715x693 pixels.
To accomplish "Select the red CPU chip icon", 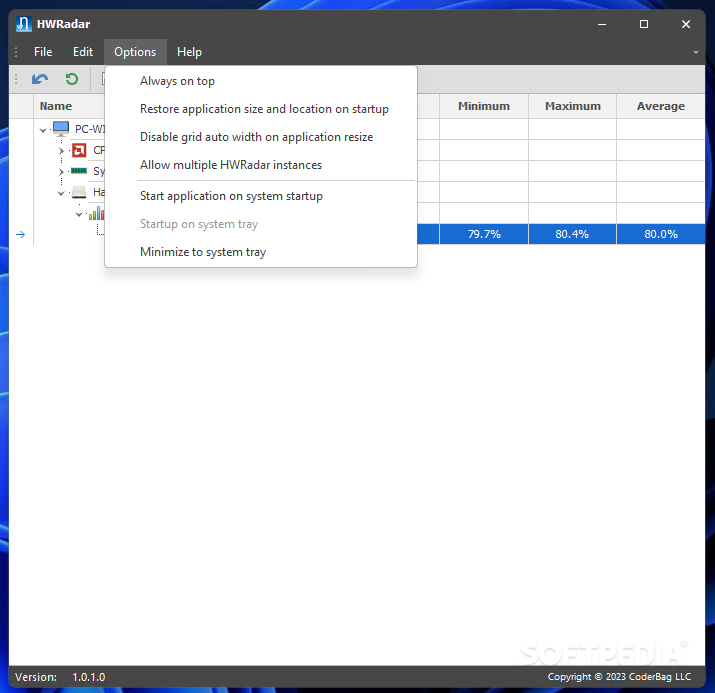I will point(79,150).
